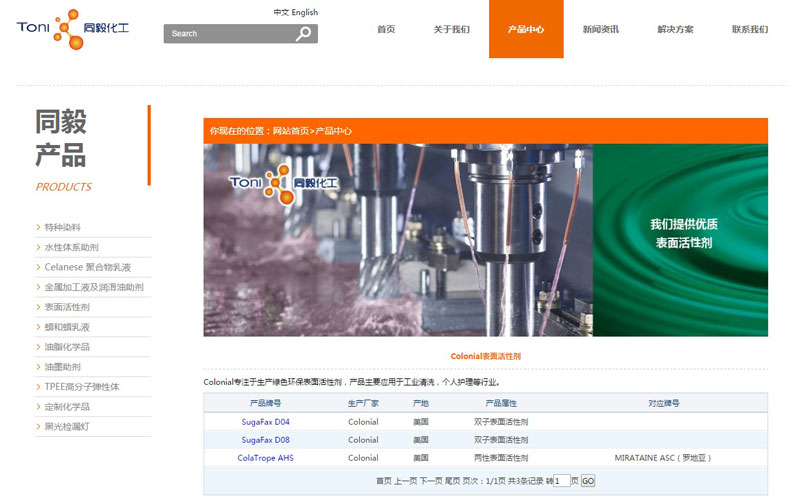Open the 定制化学品 category
Image resolution: width=800 pixels, height=497 pixels.
(x=67, y=406)
